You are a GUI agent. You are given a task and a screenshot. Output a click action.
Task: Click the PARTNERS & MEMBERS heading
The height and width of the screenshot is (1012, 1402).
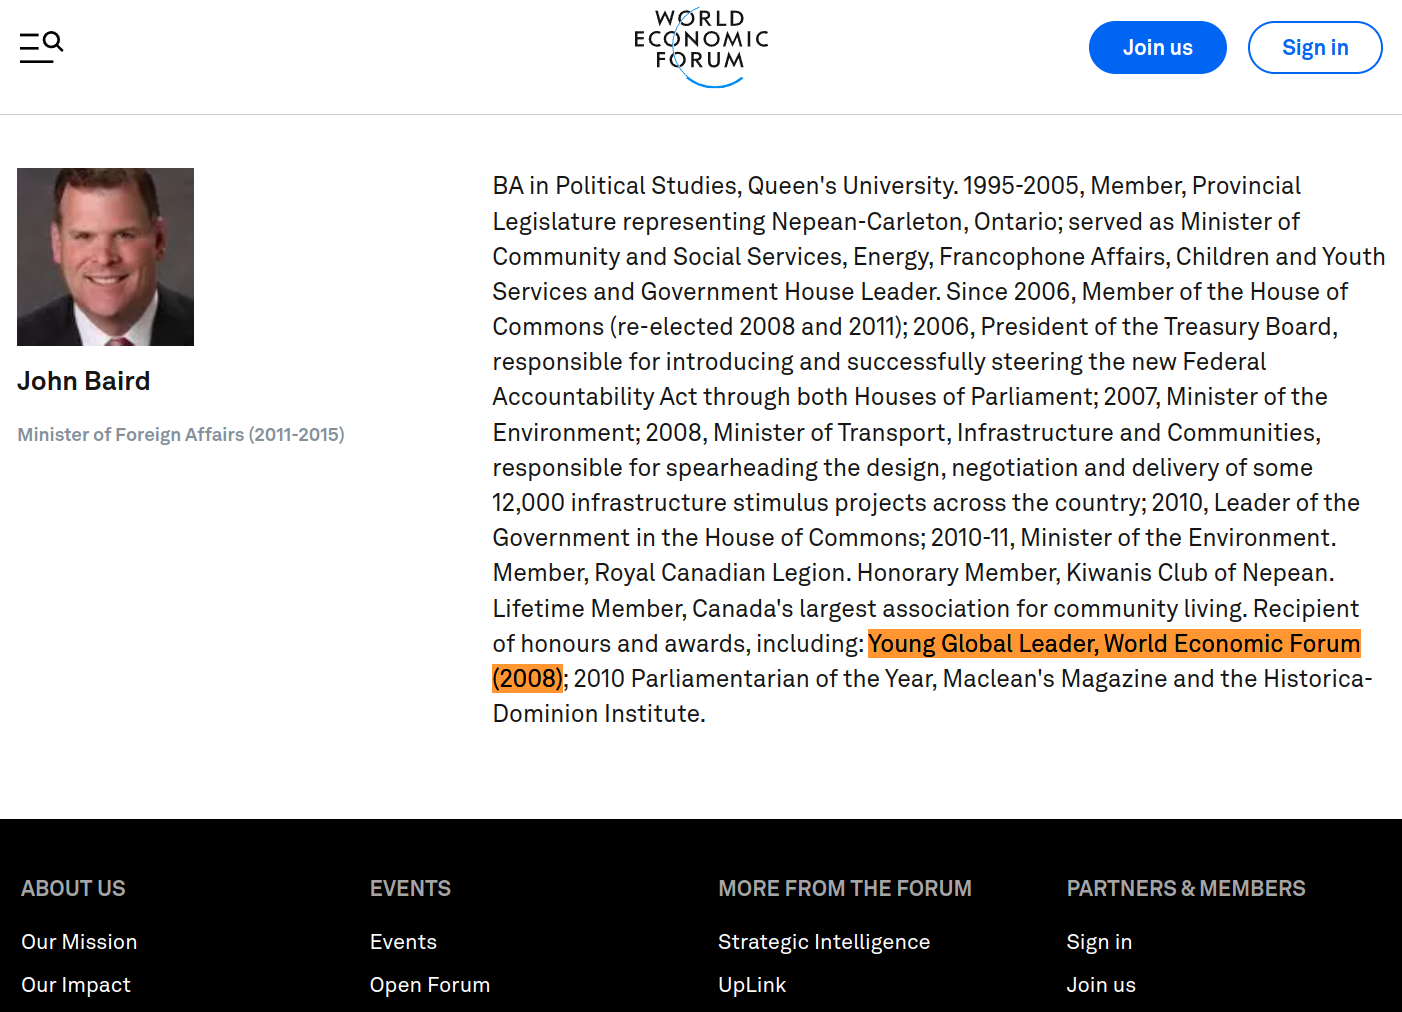tap(1186, 888)
